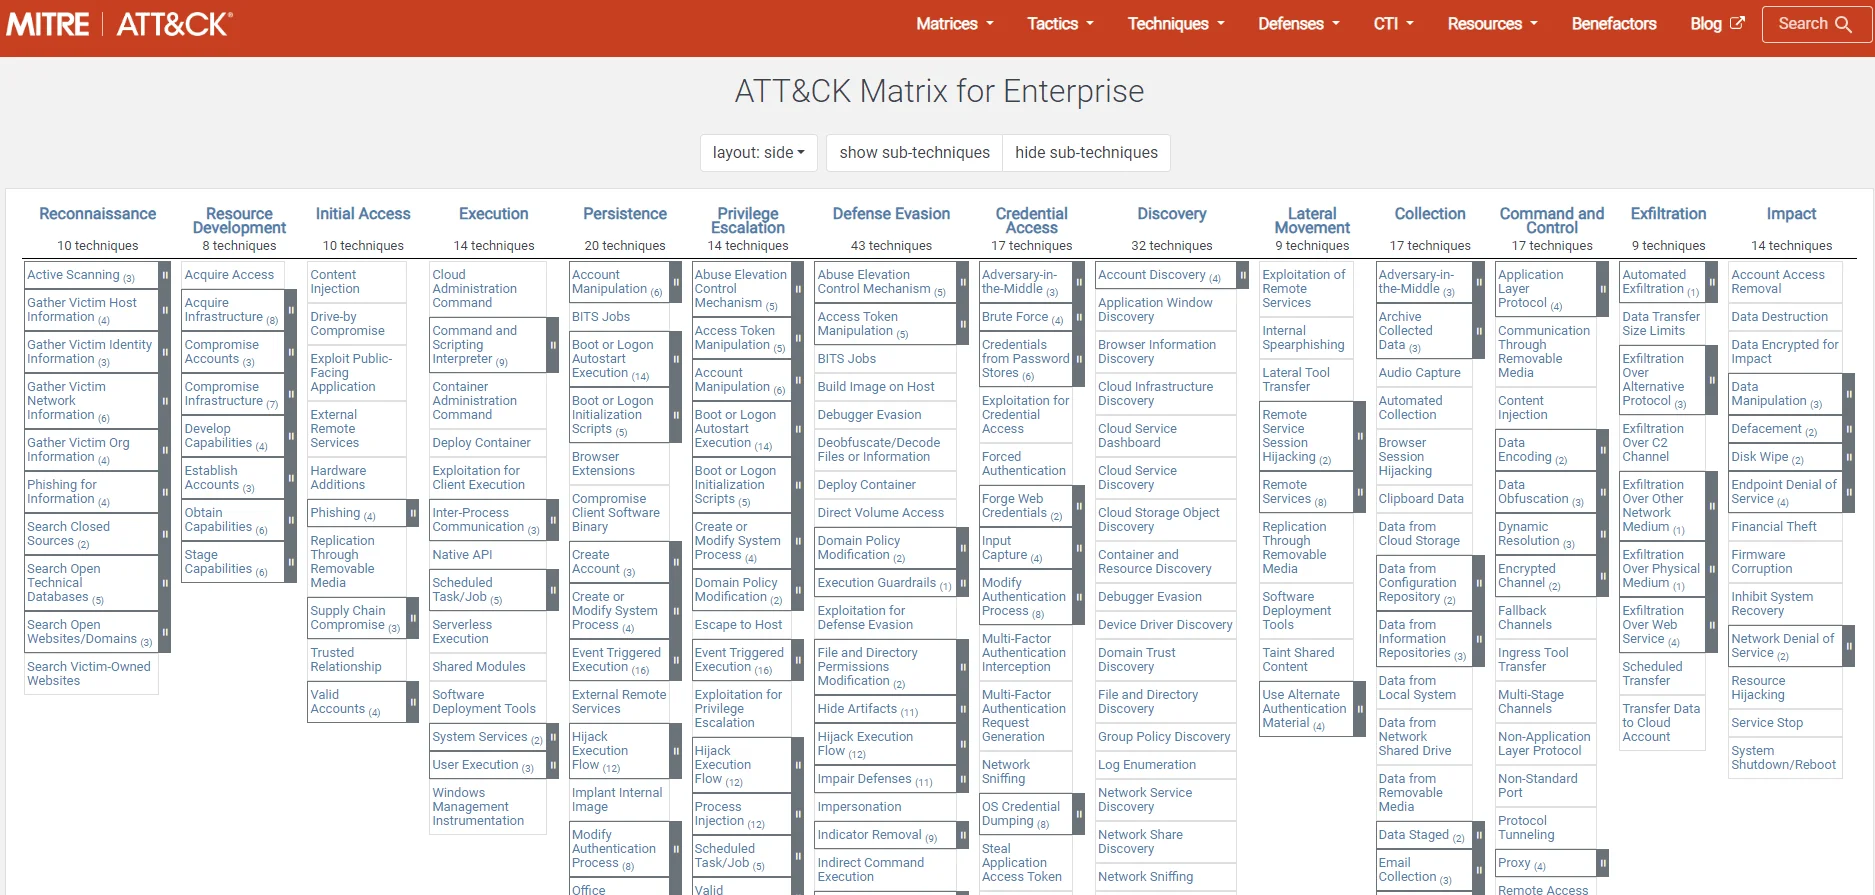Open the Drive-by Compromise technique
This screenshot has height=895, width=1875.
coord(347,324)
